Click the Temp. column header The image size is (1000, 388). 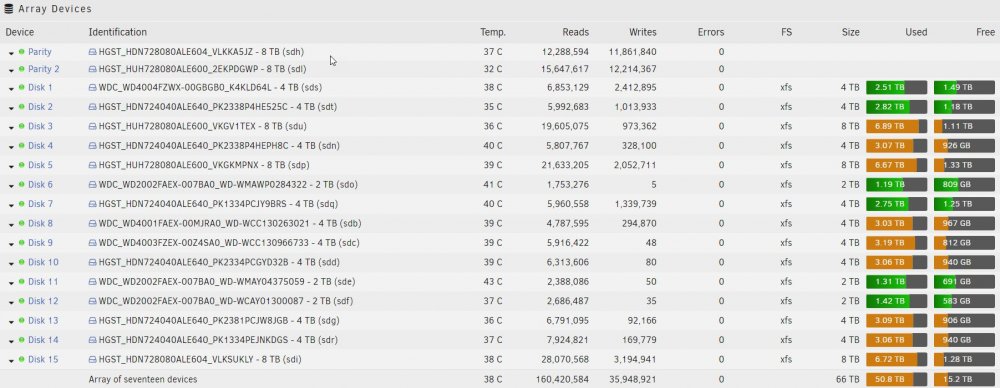point(493,32)
